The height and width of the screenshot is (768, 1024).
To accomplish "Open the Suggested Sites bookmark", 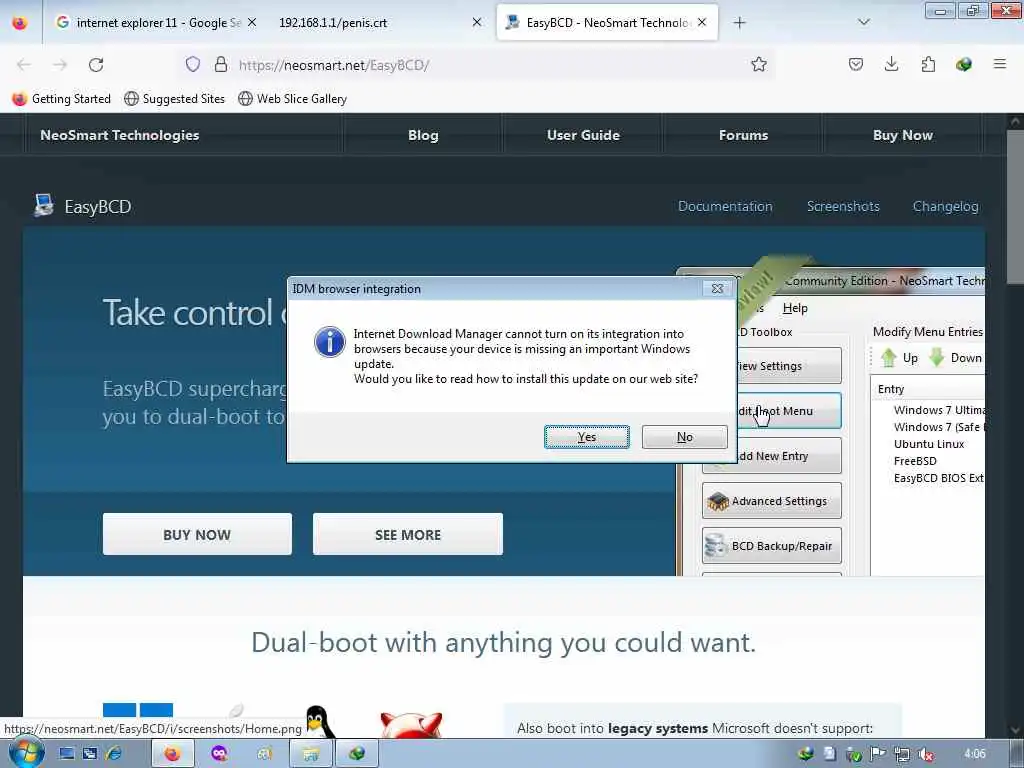I will click(174, 99).
